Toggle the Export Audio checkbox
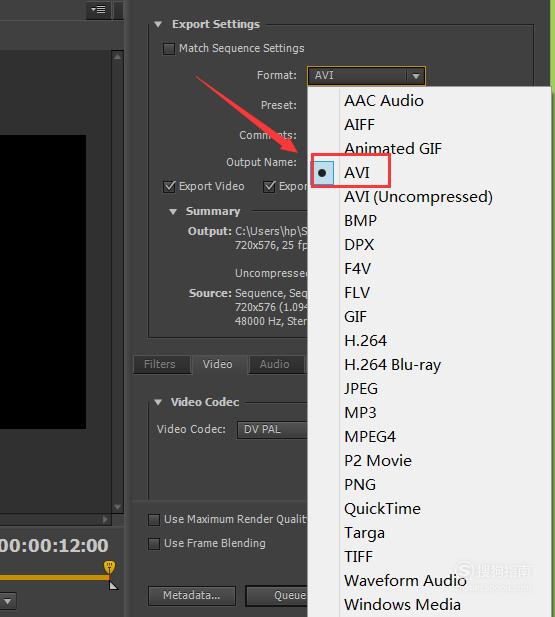Viewport: 555px width, 617px height. click(x=269, y=186)
